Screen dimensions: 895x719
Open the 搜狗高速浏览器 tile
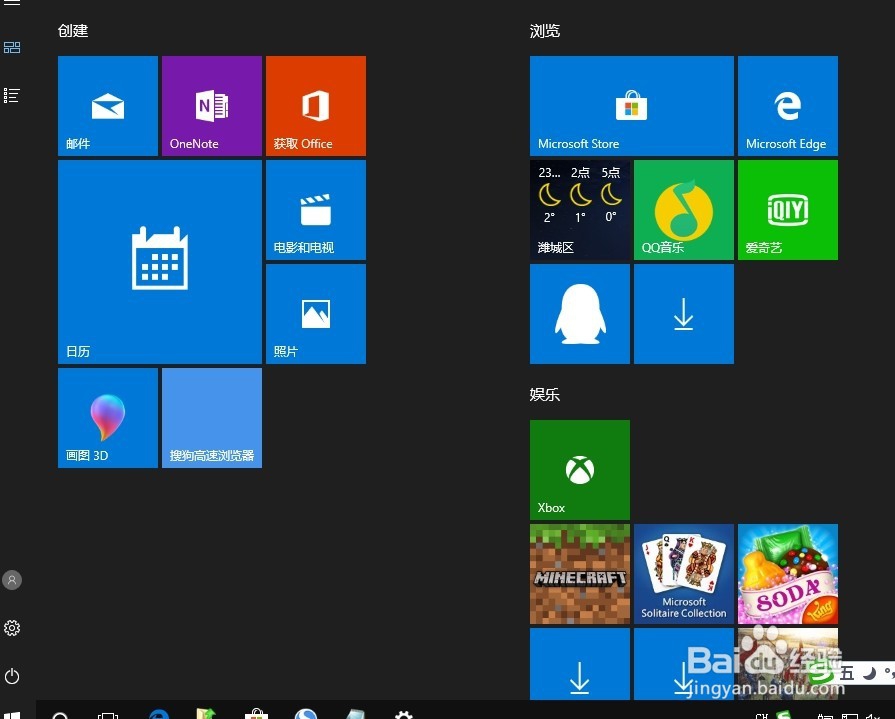212,418
